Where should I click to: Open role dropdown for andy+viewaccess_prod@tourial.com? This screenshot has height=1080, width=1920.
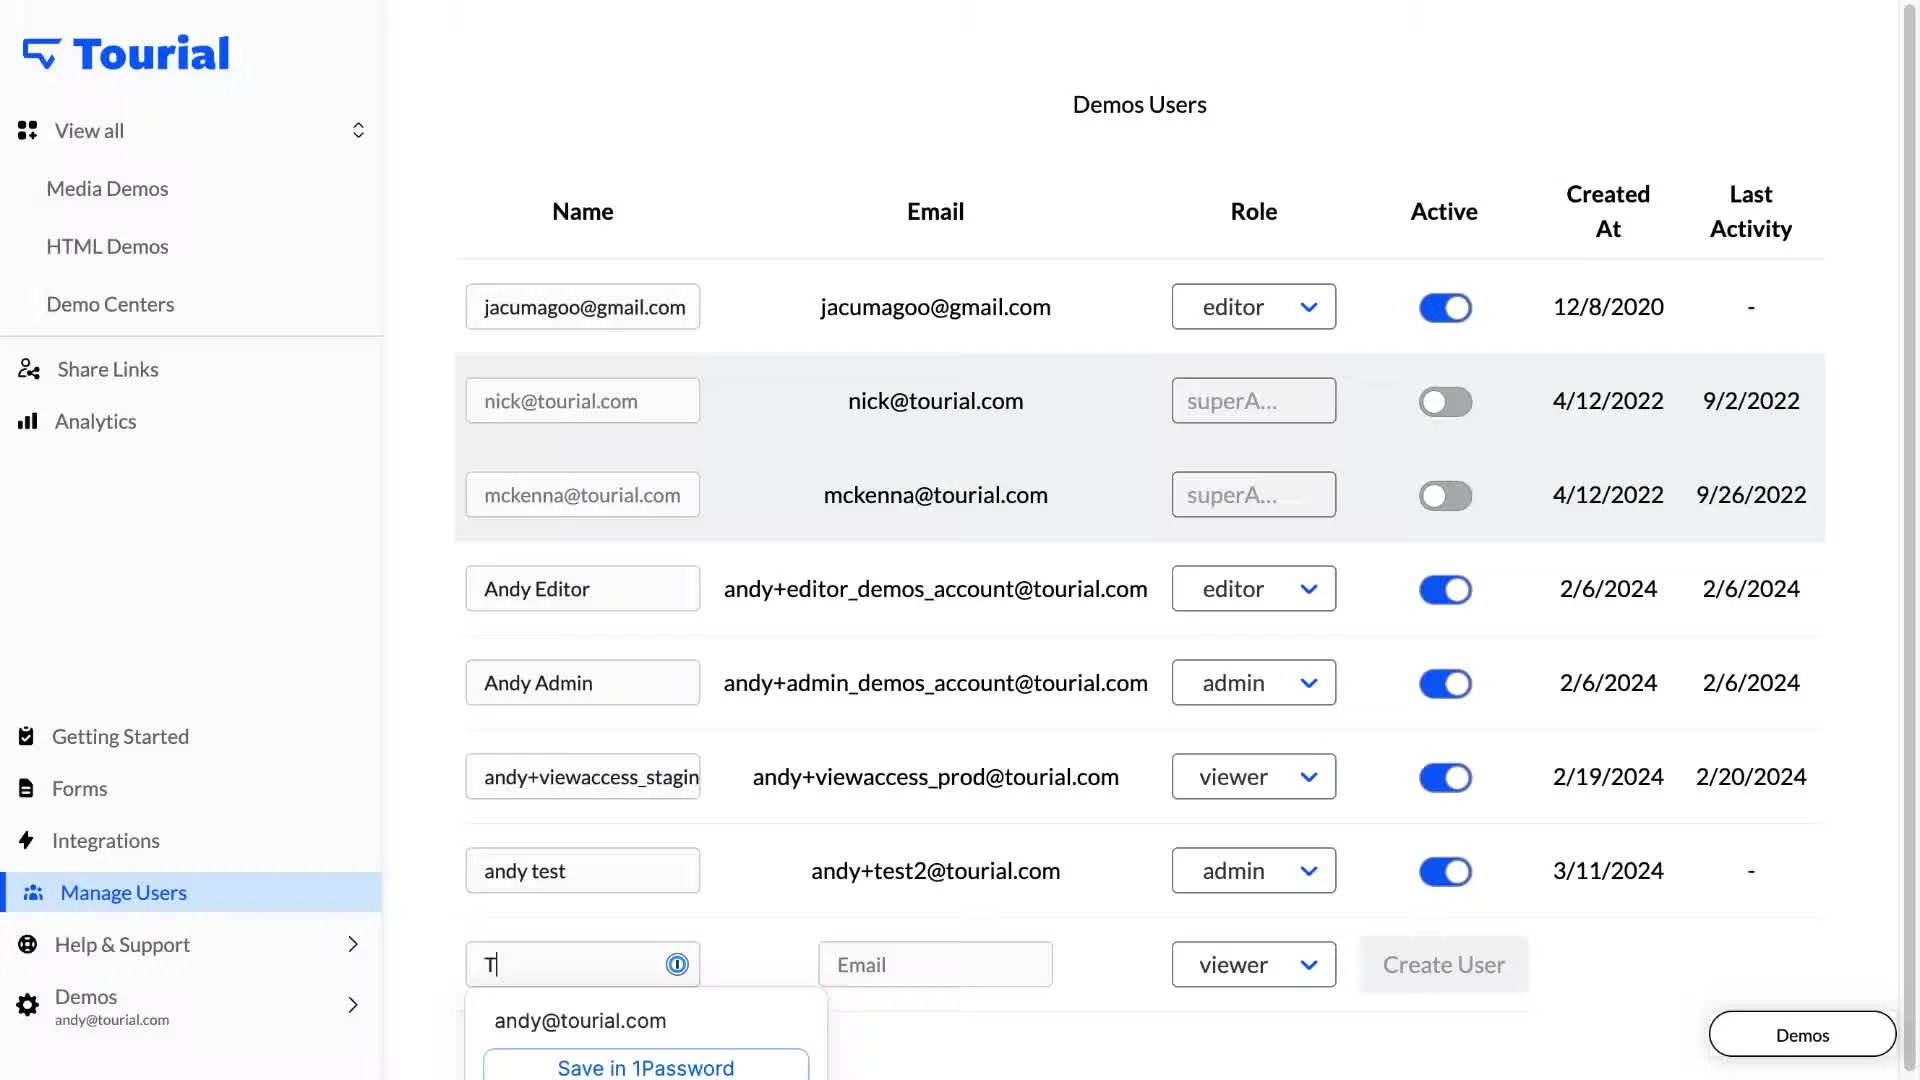point(1254,777)
